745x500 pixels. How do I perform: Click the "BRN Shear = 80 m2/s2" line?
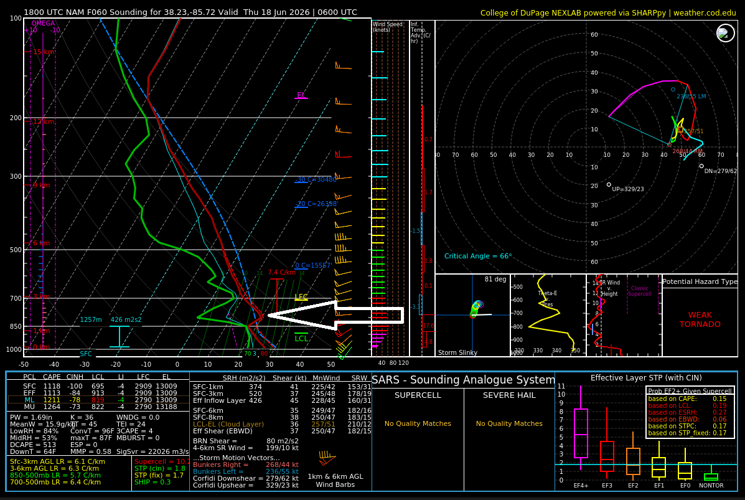pyautogui.click(x=245, y=441)
